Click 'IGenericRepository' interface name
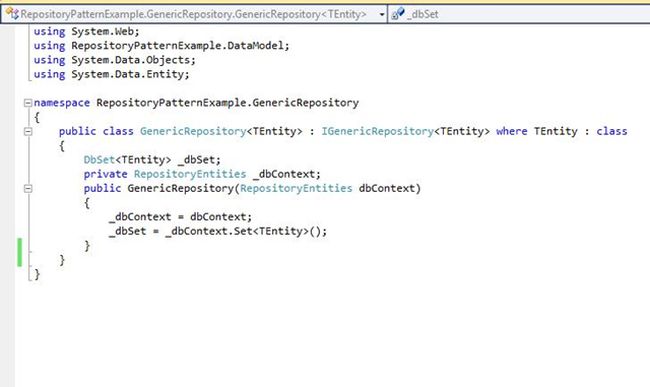650x387 pixels. (x=377, y=131)
